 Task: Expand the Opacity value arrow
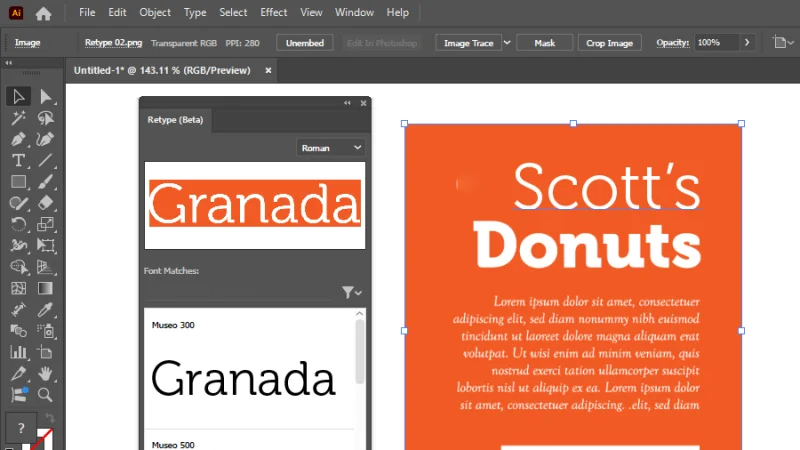pyautogui.click(x=746, y=43)
